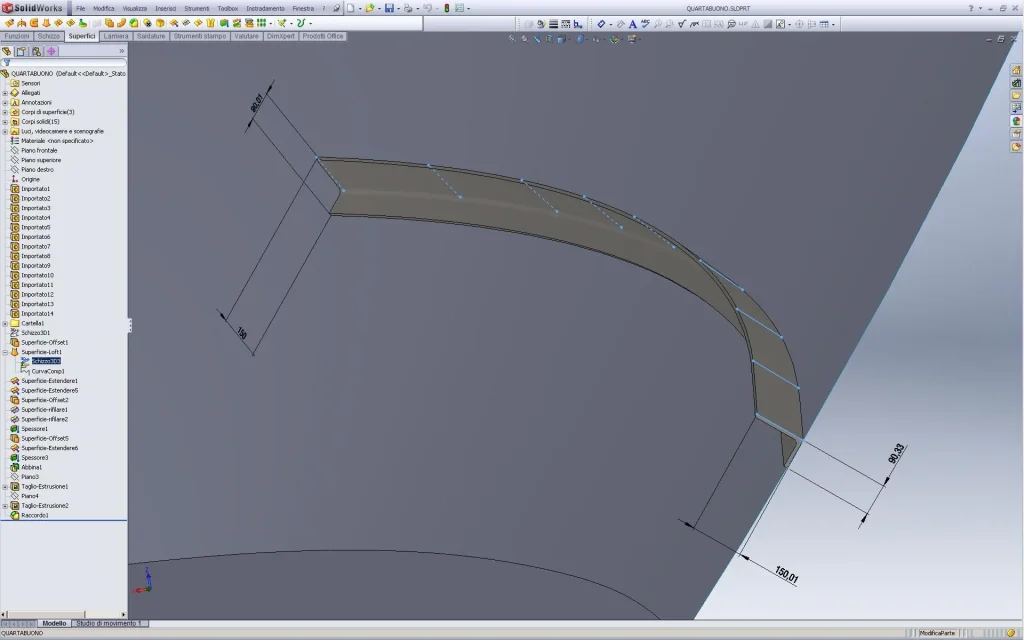The image size is (1024, 640).
Task: Click ModificaParte in status bar
Action: [x=937, y=633]
